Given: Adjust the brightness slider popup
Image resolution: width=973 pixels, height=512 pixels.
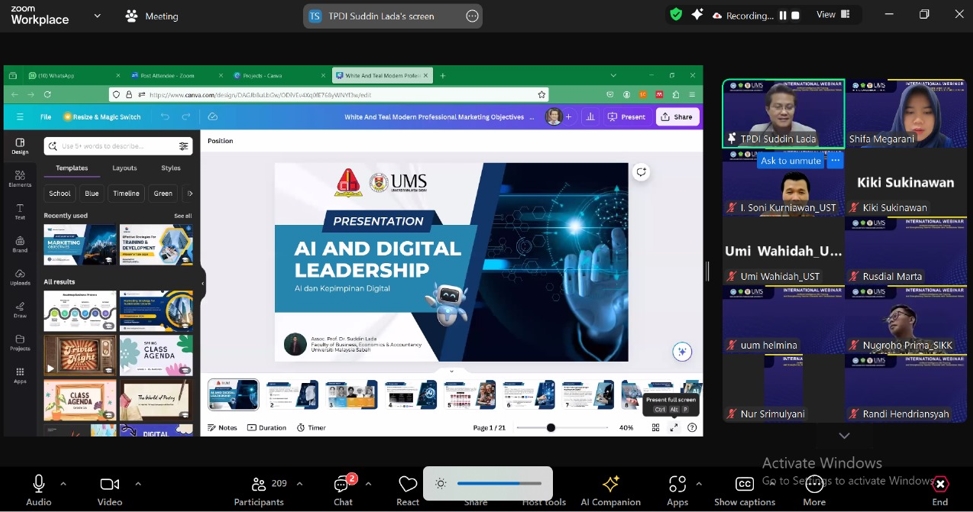Looking at the screenshot, I should pyautogui.click(x=499, y=483).
